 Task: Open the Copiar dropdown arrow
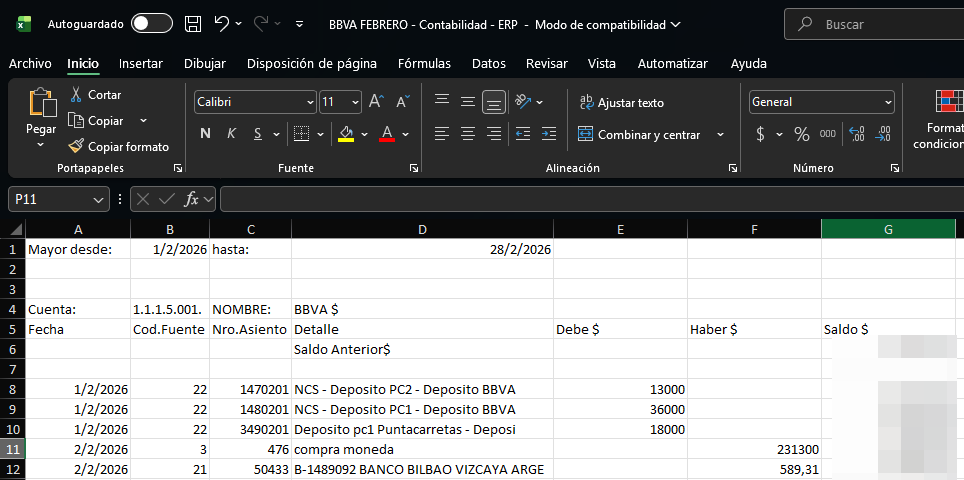[x=143, y=121]
